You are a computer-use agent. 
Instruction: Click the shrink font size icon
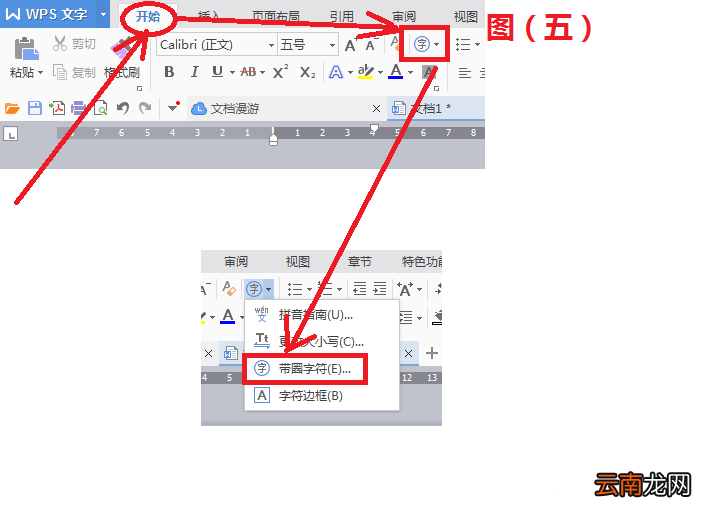pyautogui.click(x=371, y=45)
